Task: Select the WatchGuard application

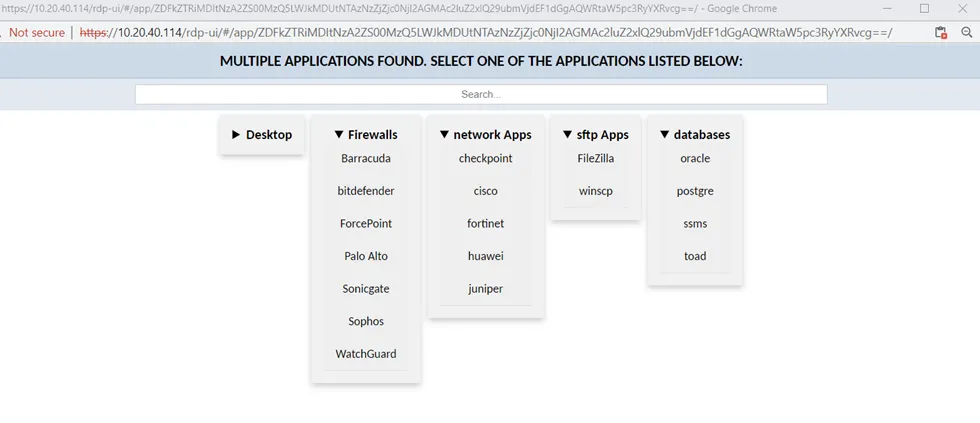Action: (366, 353)
